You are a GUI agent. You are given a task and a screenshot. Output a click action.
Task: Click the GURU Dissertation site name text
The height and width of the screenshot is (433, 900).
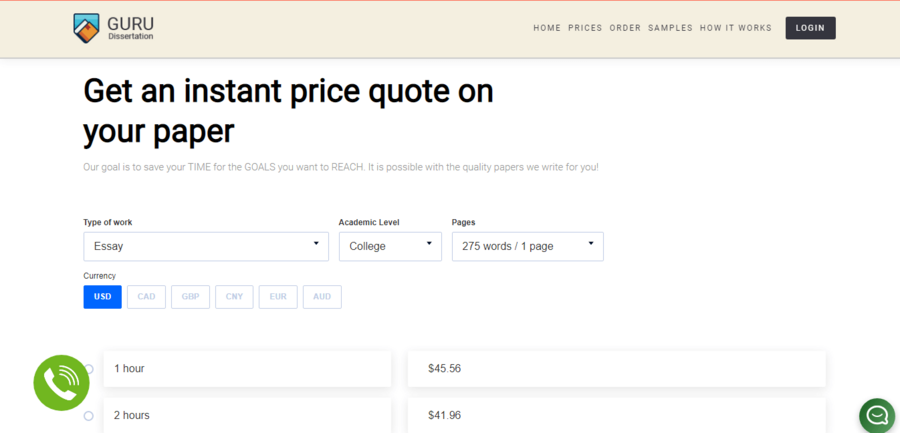pyautogui.click(x=130, y=28)
